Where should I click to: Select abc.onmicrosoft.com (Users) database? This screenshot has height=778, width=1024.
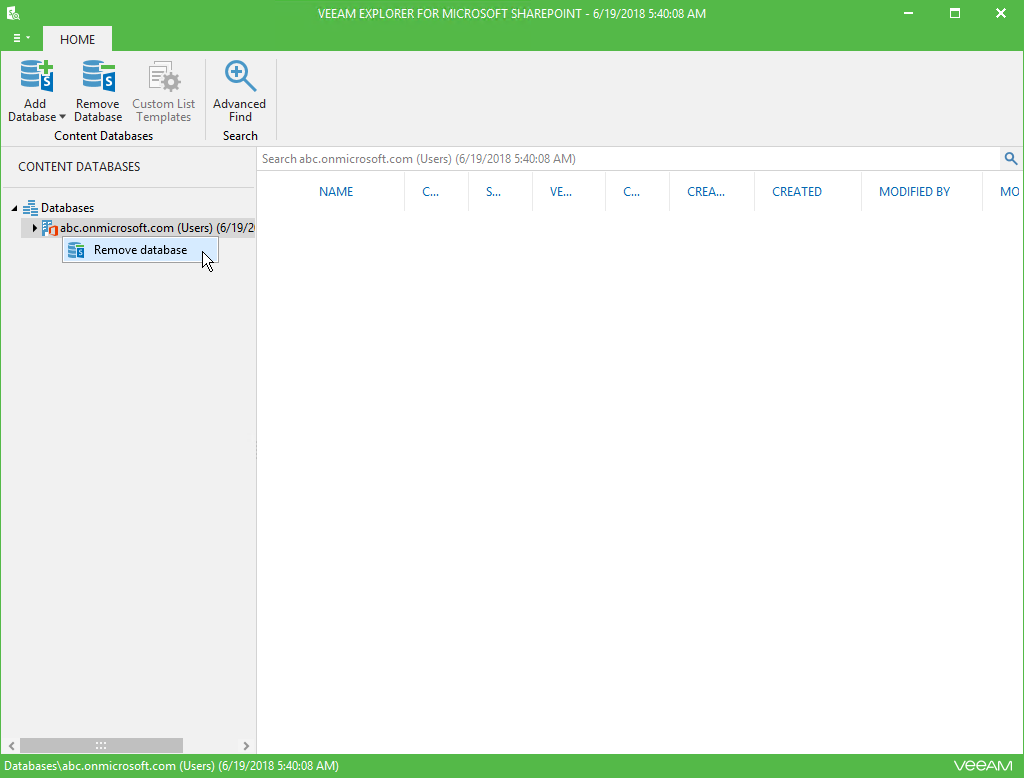157,228
